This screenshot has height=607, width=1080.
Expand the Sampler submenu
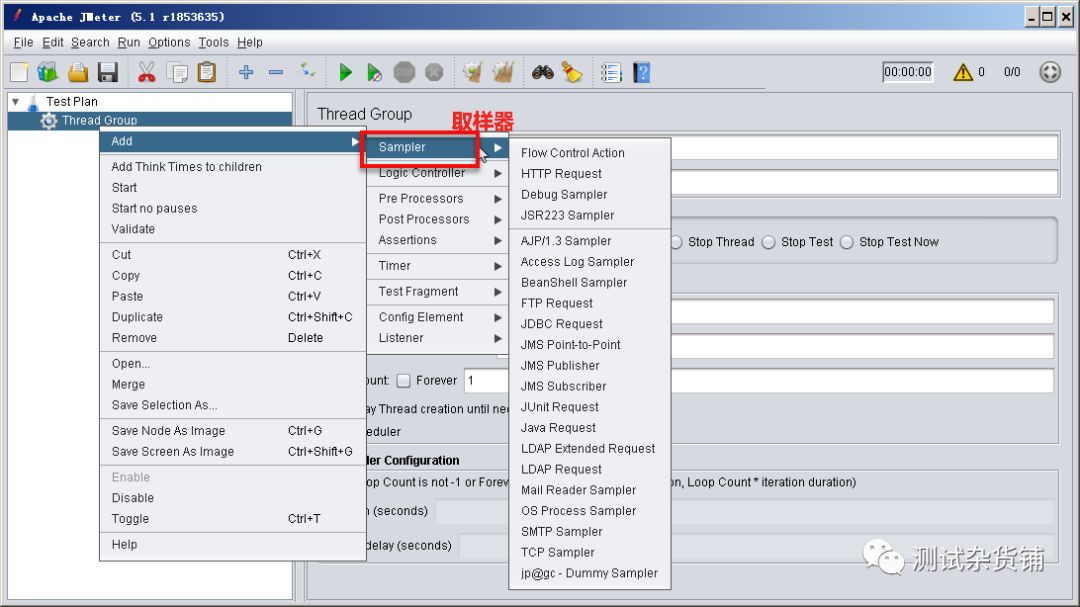437,147
